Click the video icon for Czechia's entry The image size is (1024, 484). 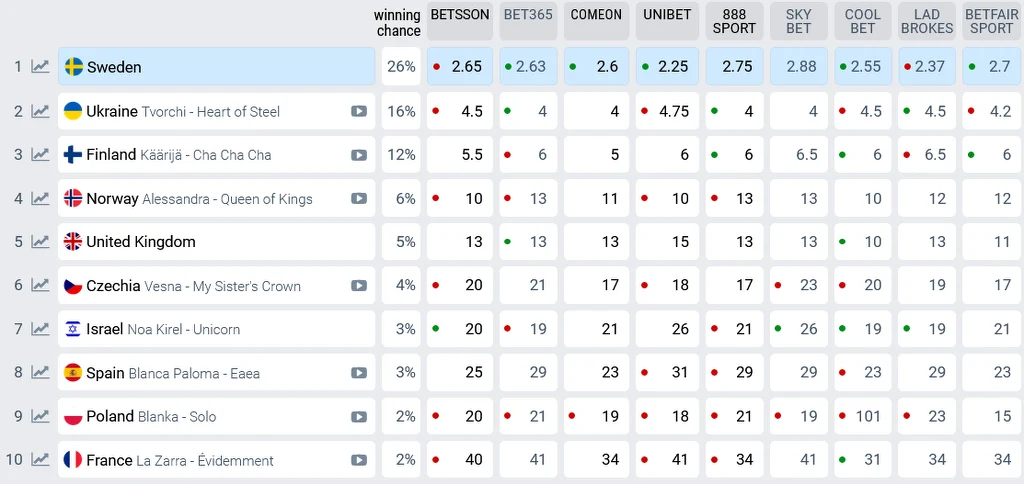(x=359, y=285)
